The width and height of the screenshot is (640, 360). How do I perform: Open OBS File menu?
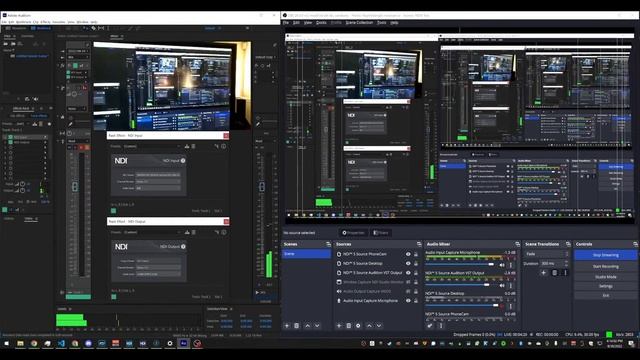tap(286, 23)
